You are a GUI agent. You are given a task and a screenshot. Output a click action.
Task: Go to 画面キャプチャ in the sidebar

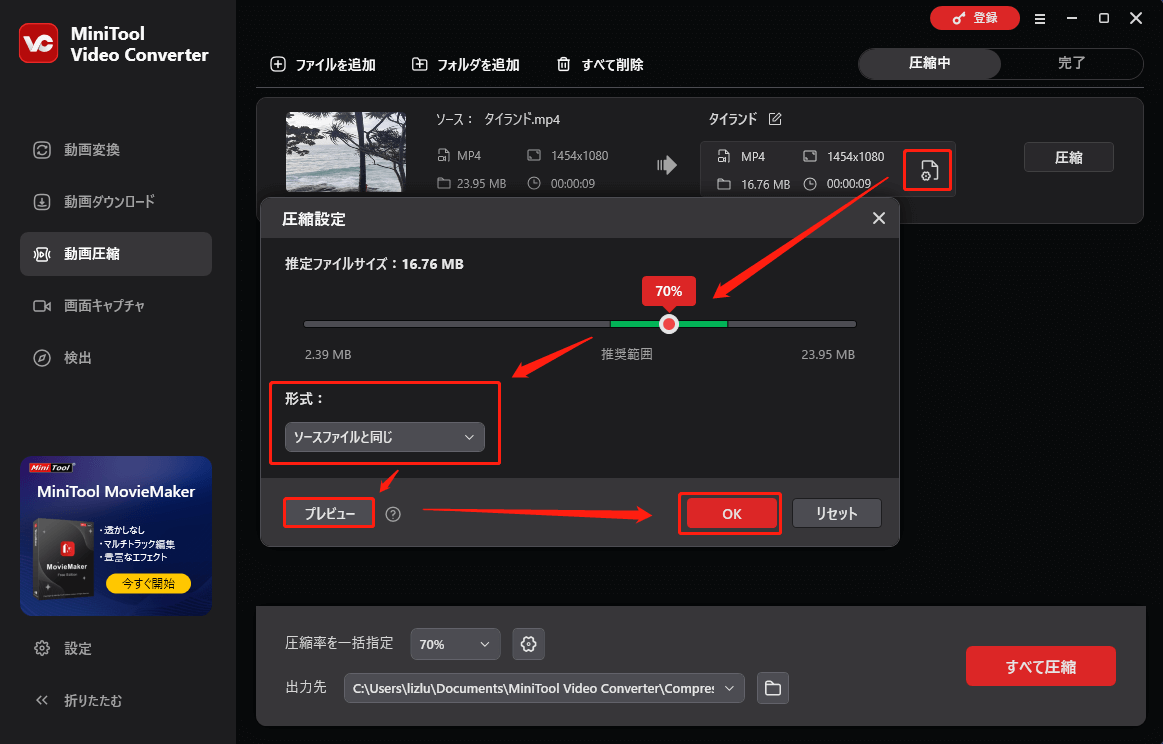[116, 306]
